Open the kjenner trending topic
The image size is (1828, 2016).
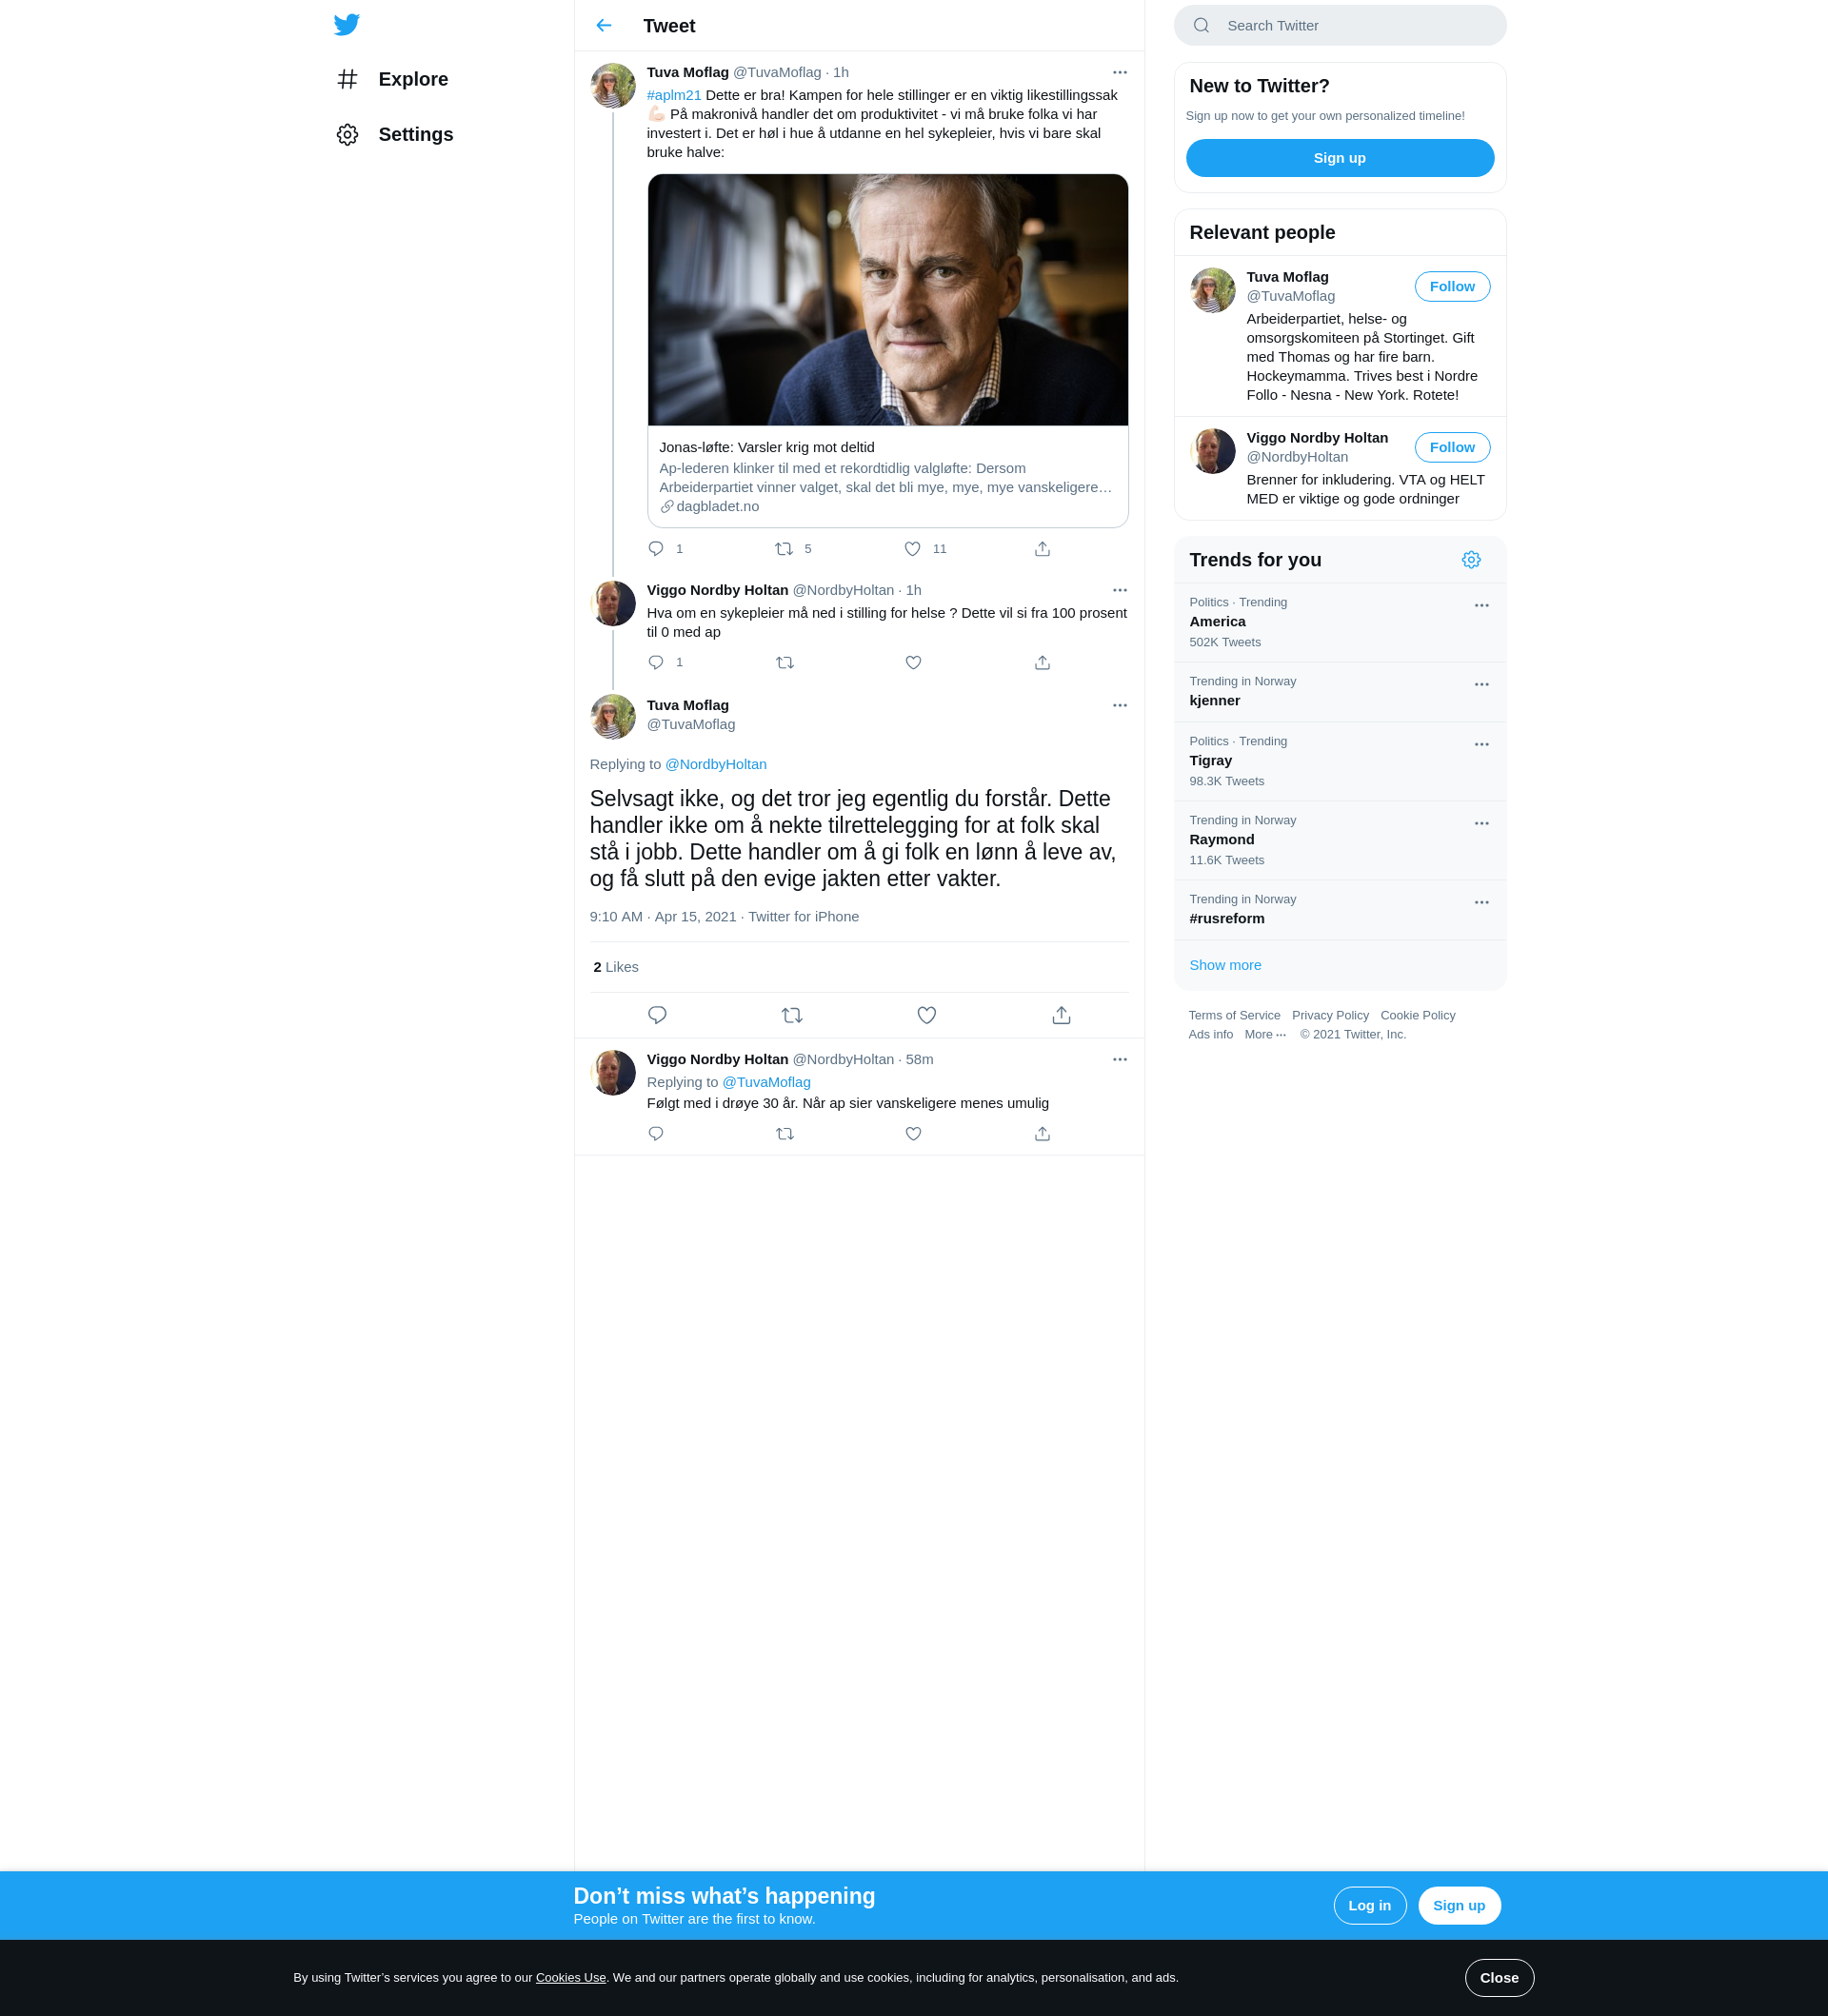1339,692
